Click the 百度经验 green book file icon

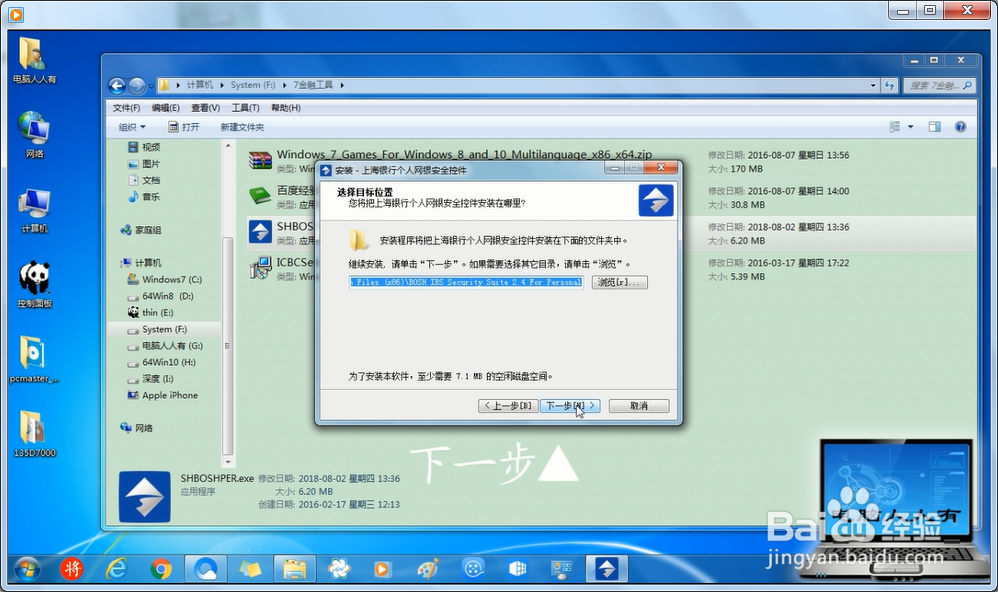[x=260, y=196]
